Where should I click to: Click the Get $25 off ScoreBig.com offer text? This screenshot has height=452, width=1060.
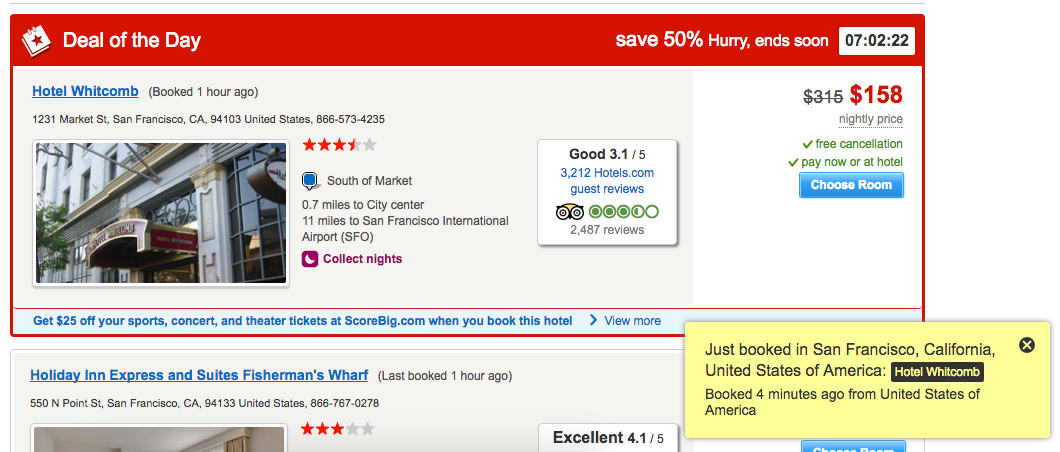tap(303, 321)
